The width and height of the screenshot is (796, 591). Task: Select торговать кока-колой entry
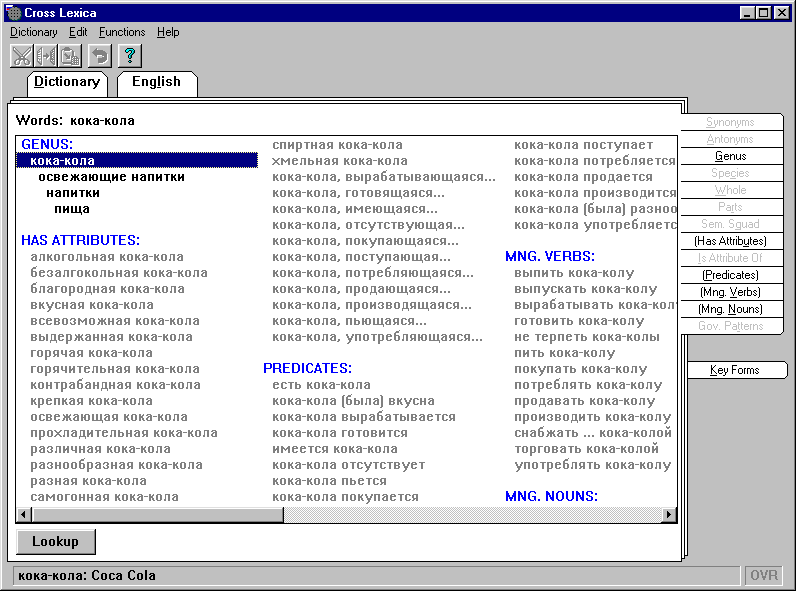click(586, 449)
